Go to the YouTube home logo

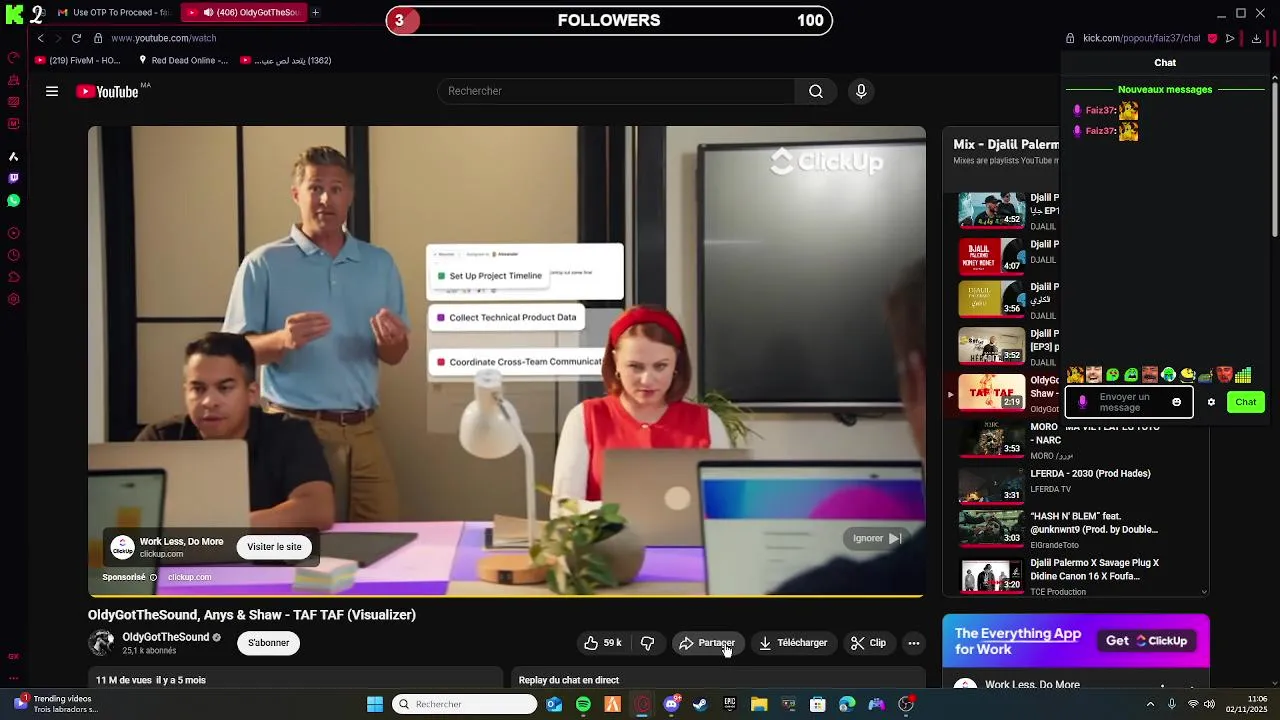[107, 91]
